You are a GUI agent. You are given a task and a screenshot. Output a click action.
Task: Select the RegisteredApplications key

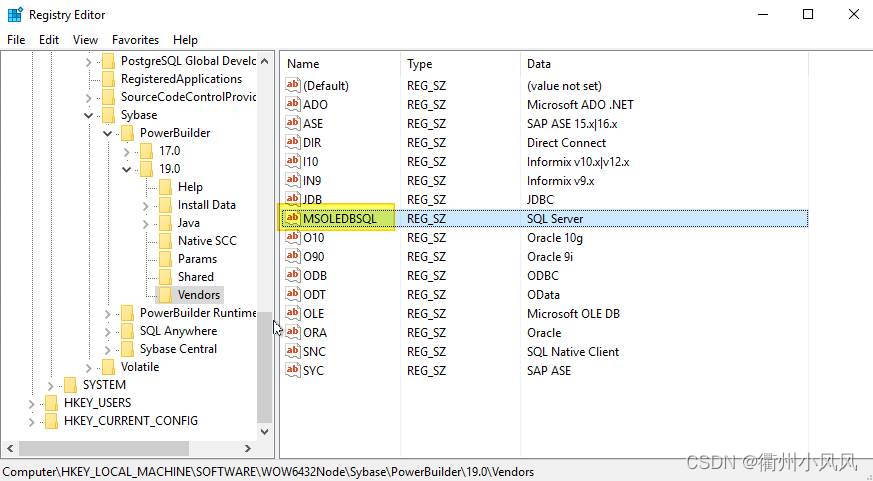(181, 78)
